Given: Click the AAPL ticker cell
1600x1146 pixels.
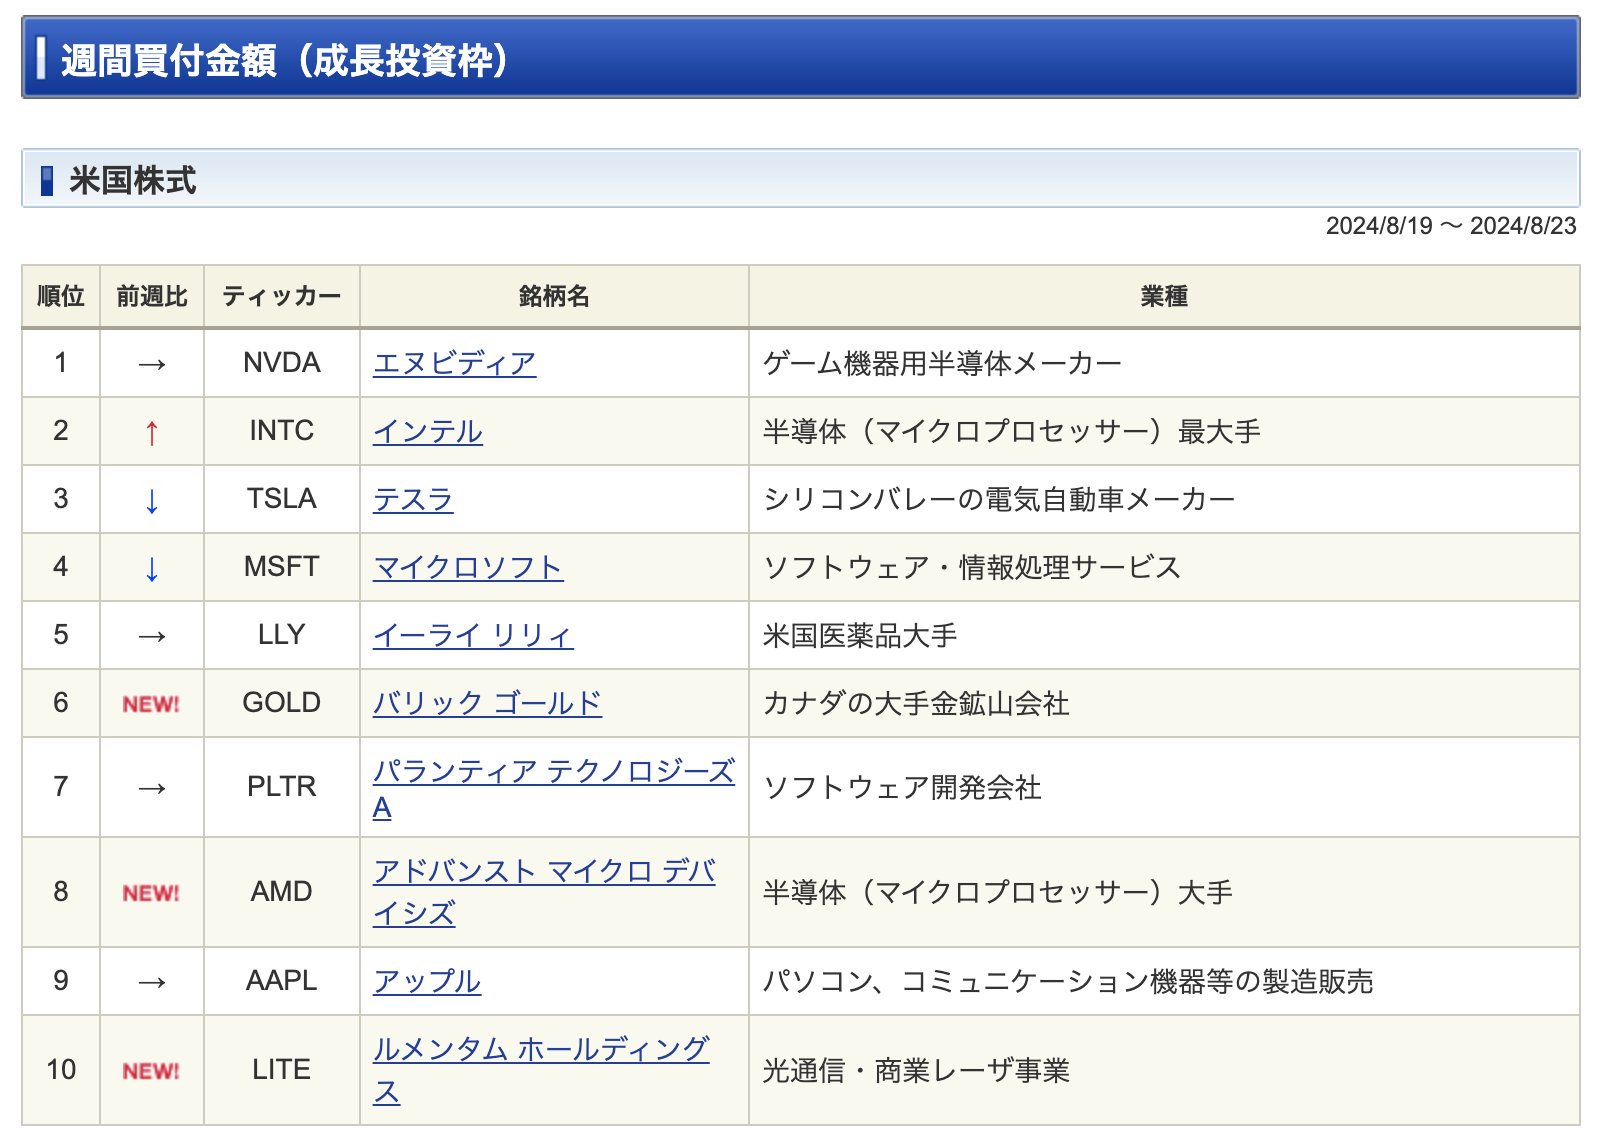Looking at the screenshot, I should click(282, 981).
